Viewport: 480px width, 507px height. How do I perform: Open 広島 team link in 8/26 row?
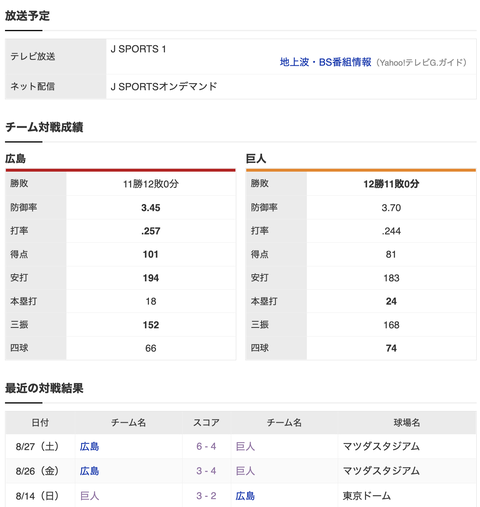coord(89,471)
